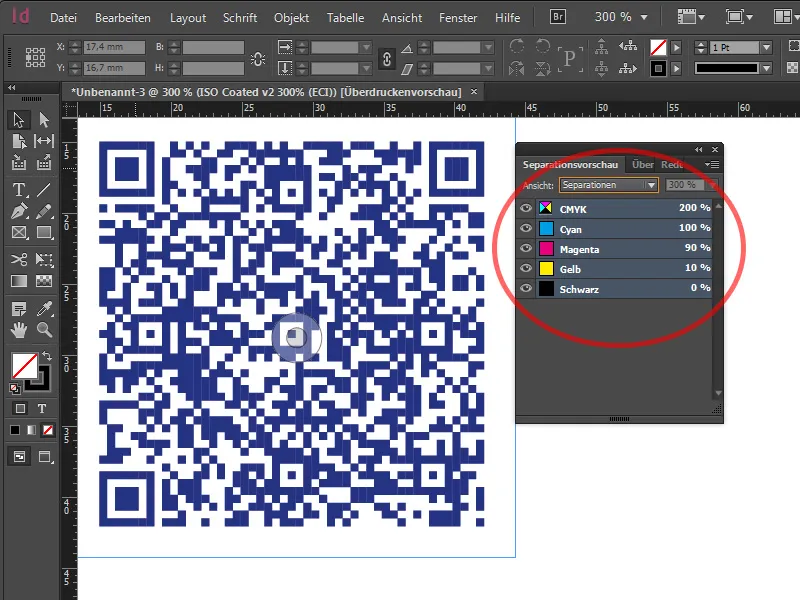Open the Objekt menu
The width and height of the screenshot is (800, 600).
coord(291,17)
